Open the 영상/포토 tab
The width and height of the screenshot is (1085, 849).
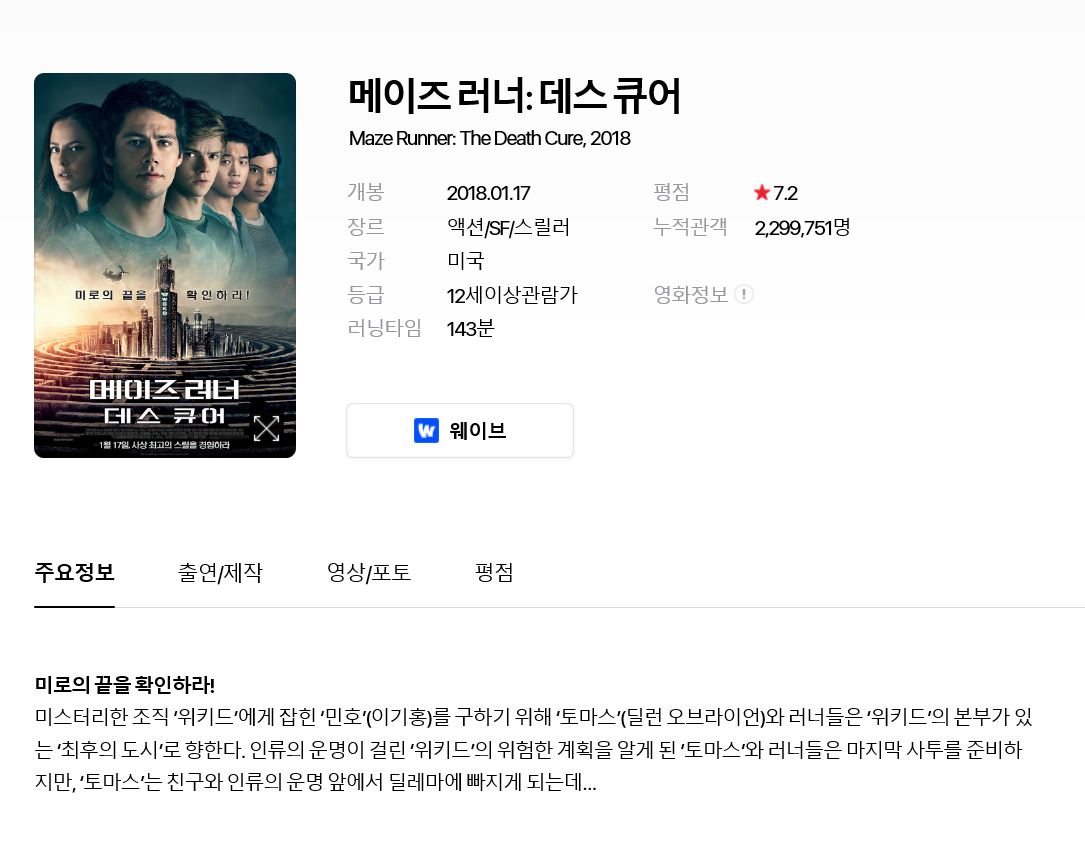click(x=369, y=573)
